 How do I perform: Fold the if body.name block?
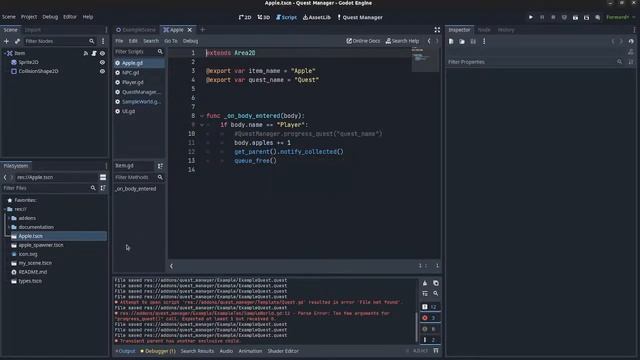coord(202,125)
